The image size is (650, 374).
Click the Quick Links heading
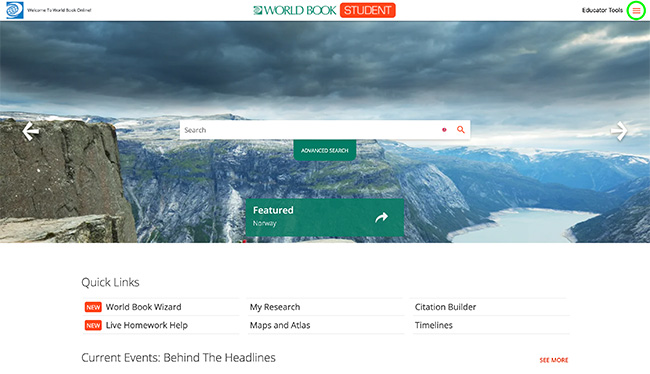[x=110, y=282]
